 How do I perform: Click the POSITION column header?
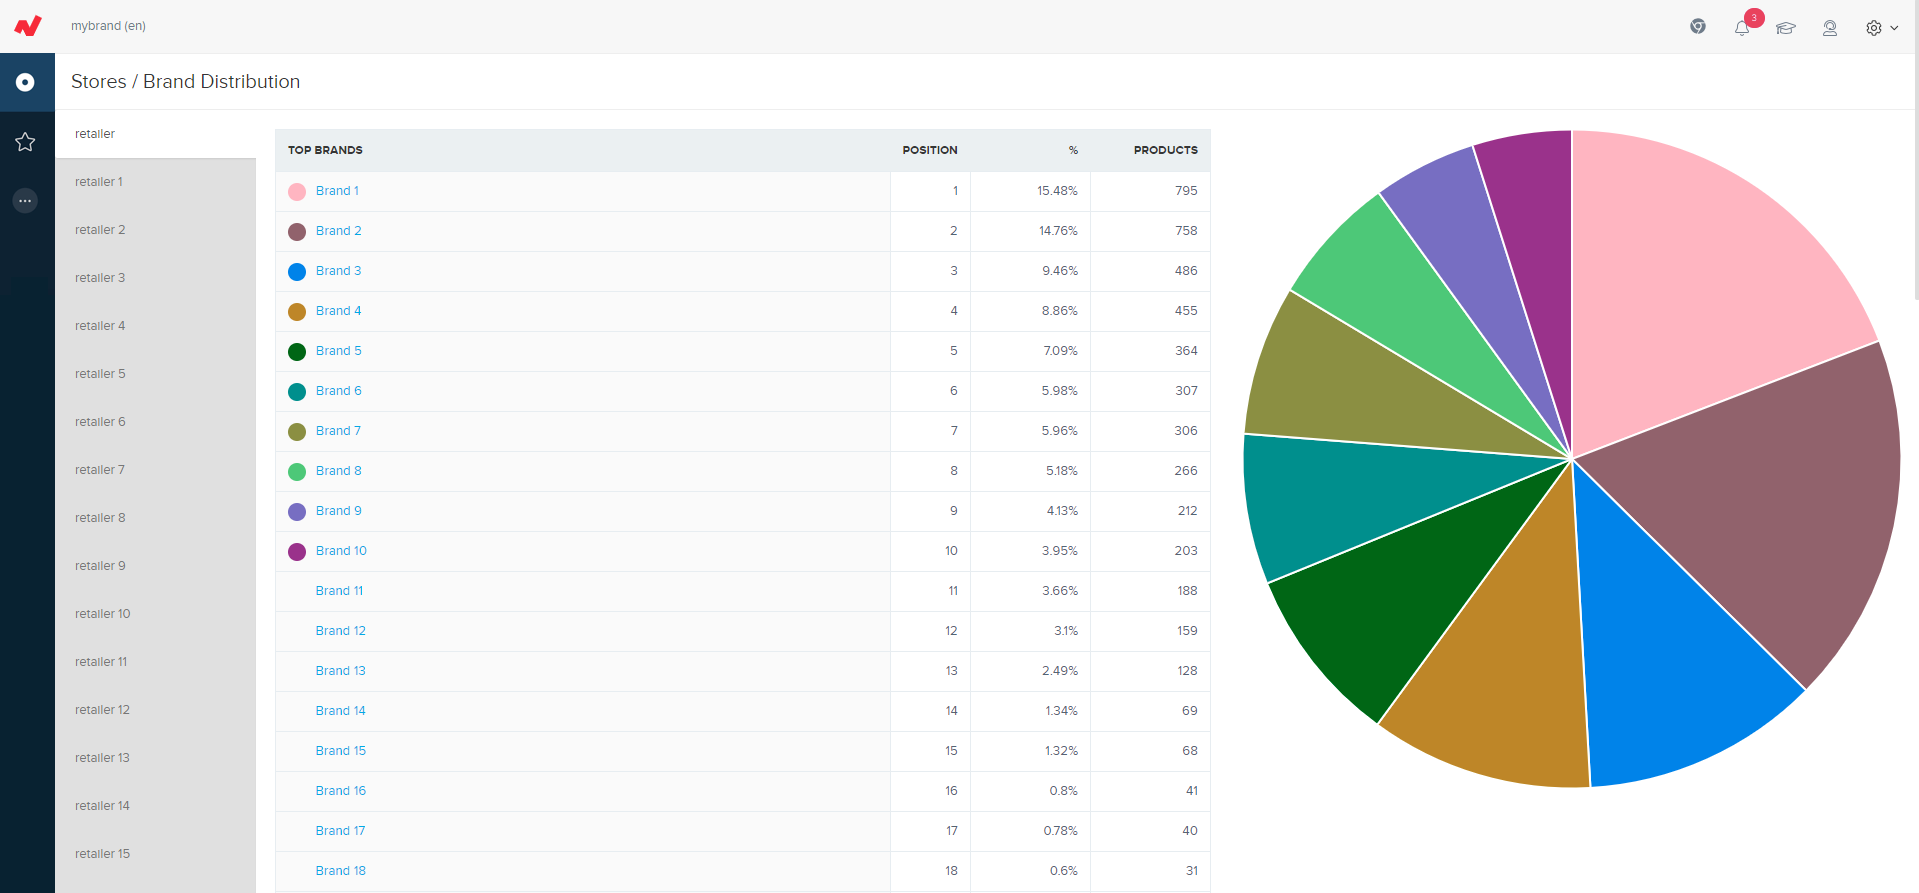pos(930,150)
